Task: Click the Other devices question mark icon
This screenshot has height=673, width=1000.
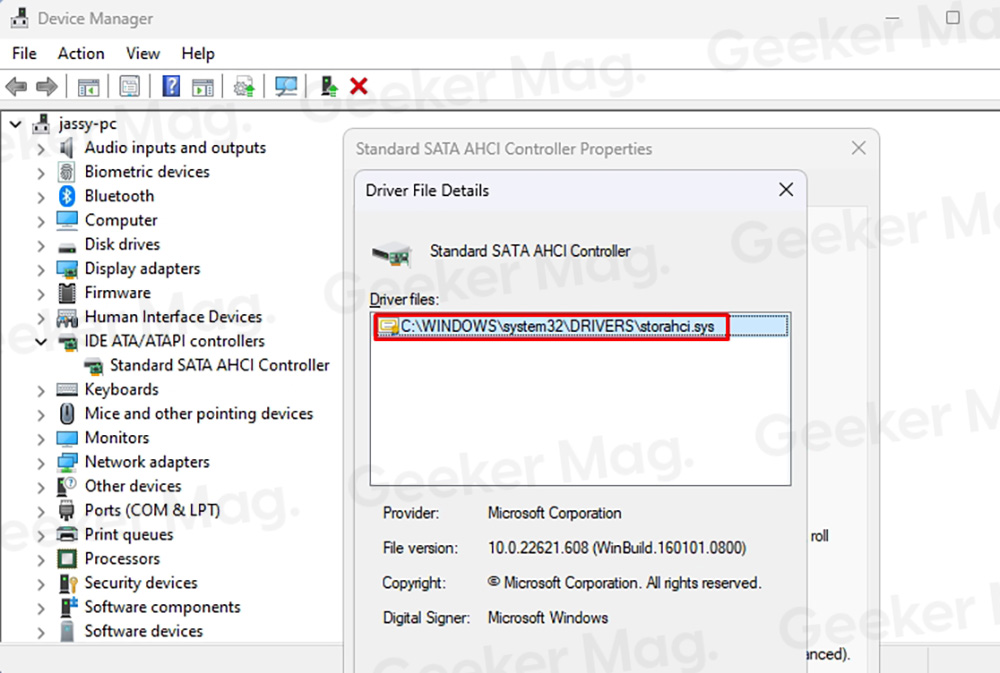Action: point(66,487)
